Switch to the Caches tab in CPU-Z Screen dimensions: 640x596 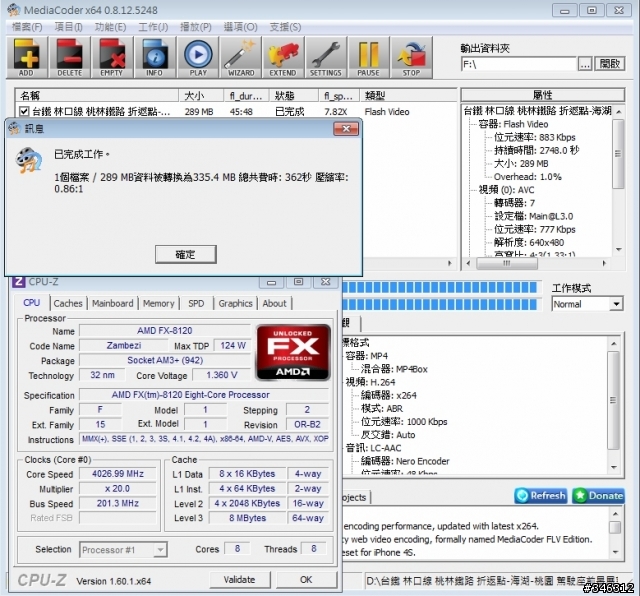(68, 303)
